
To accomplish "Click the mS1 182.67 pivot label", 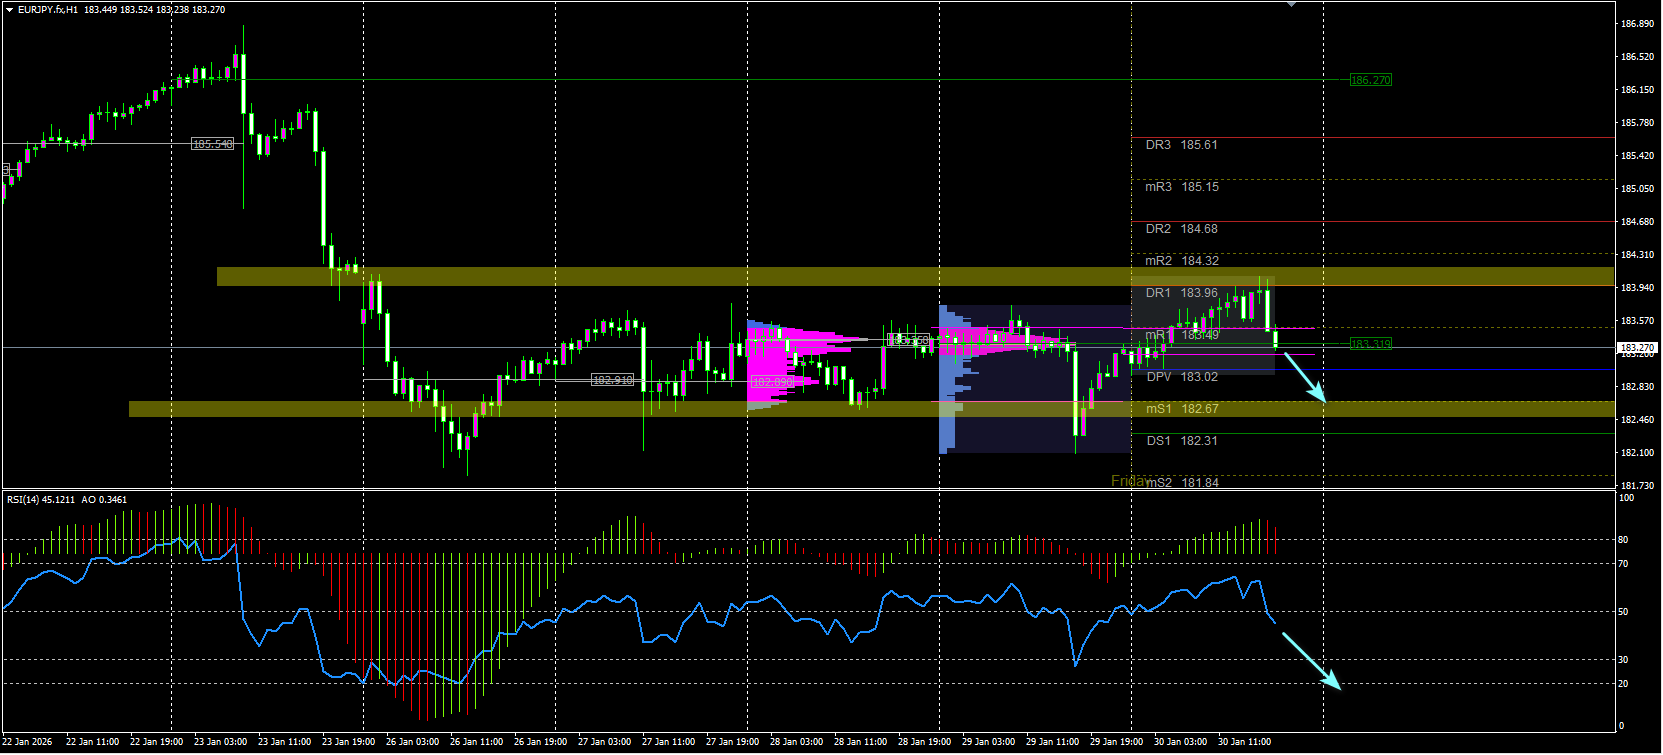I will pyautogui.click(x=1182, y=409).
